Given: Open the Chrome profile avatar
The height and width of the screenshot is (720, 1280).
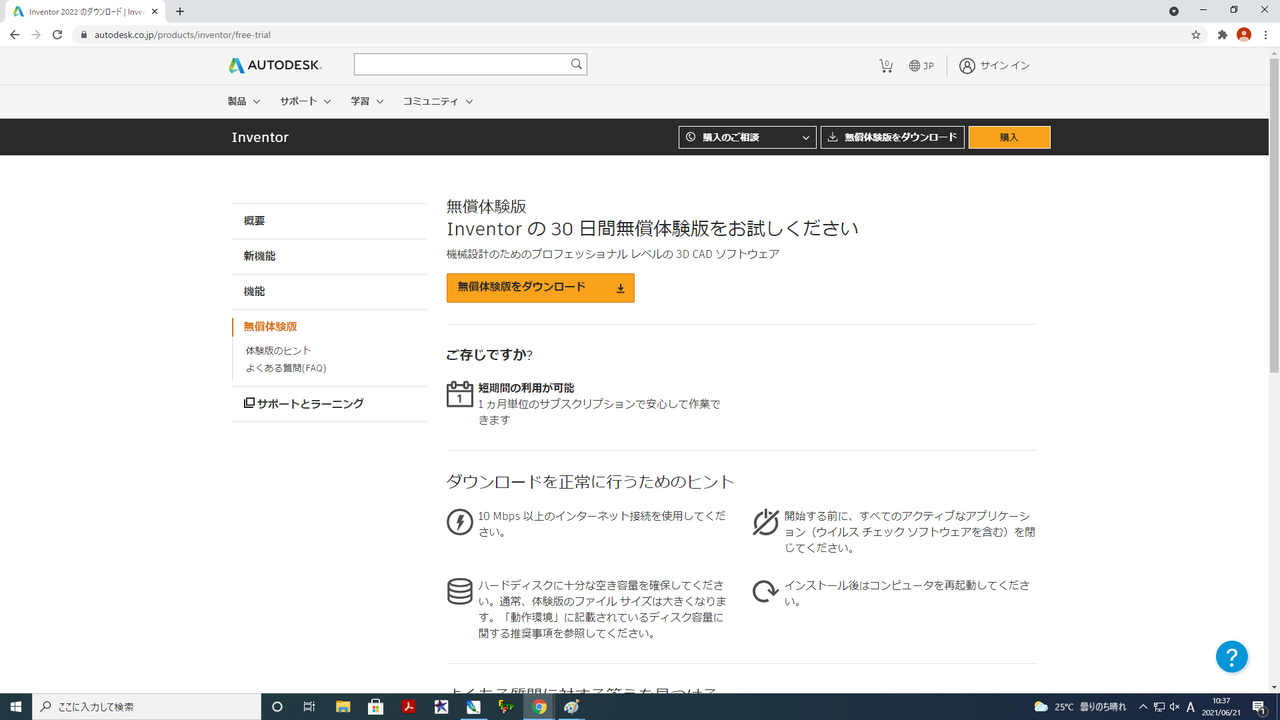Looking at the screenshot, I should click(x=1244, y=34).
